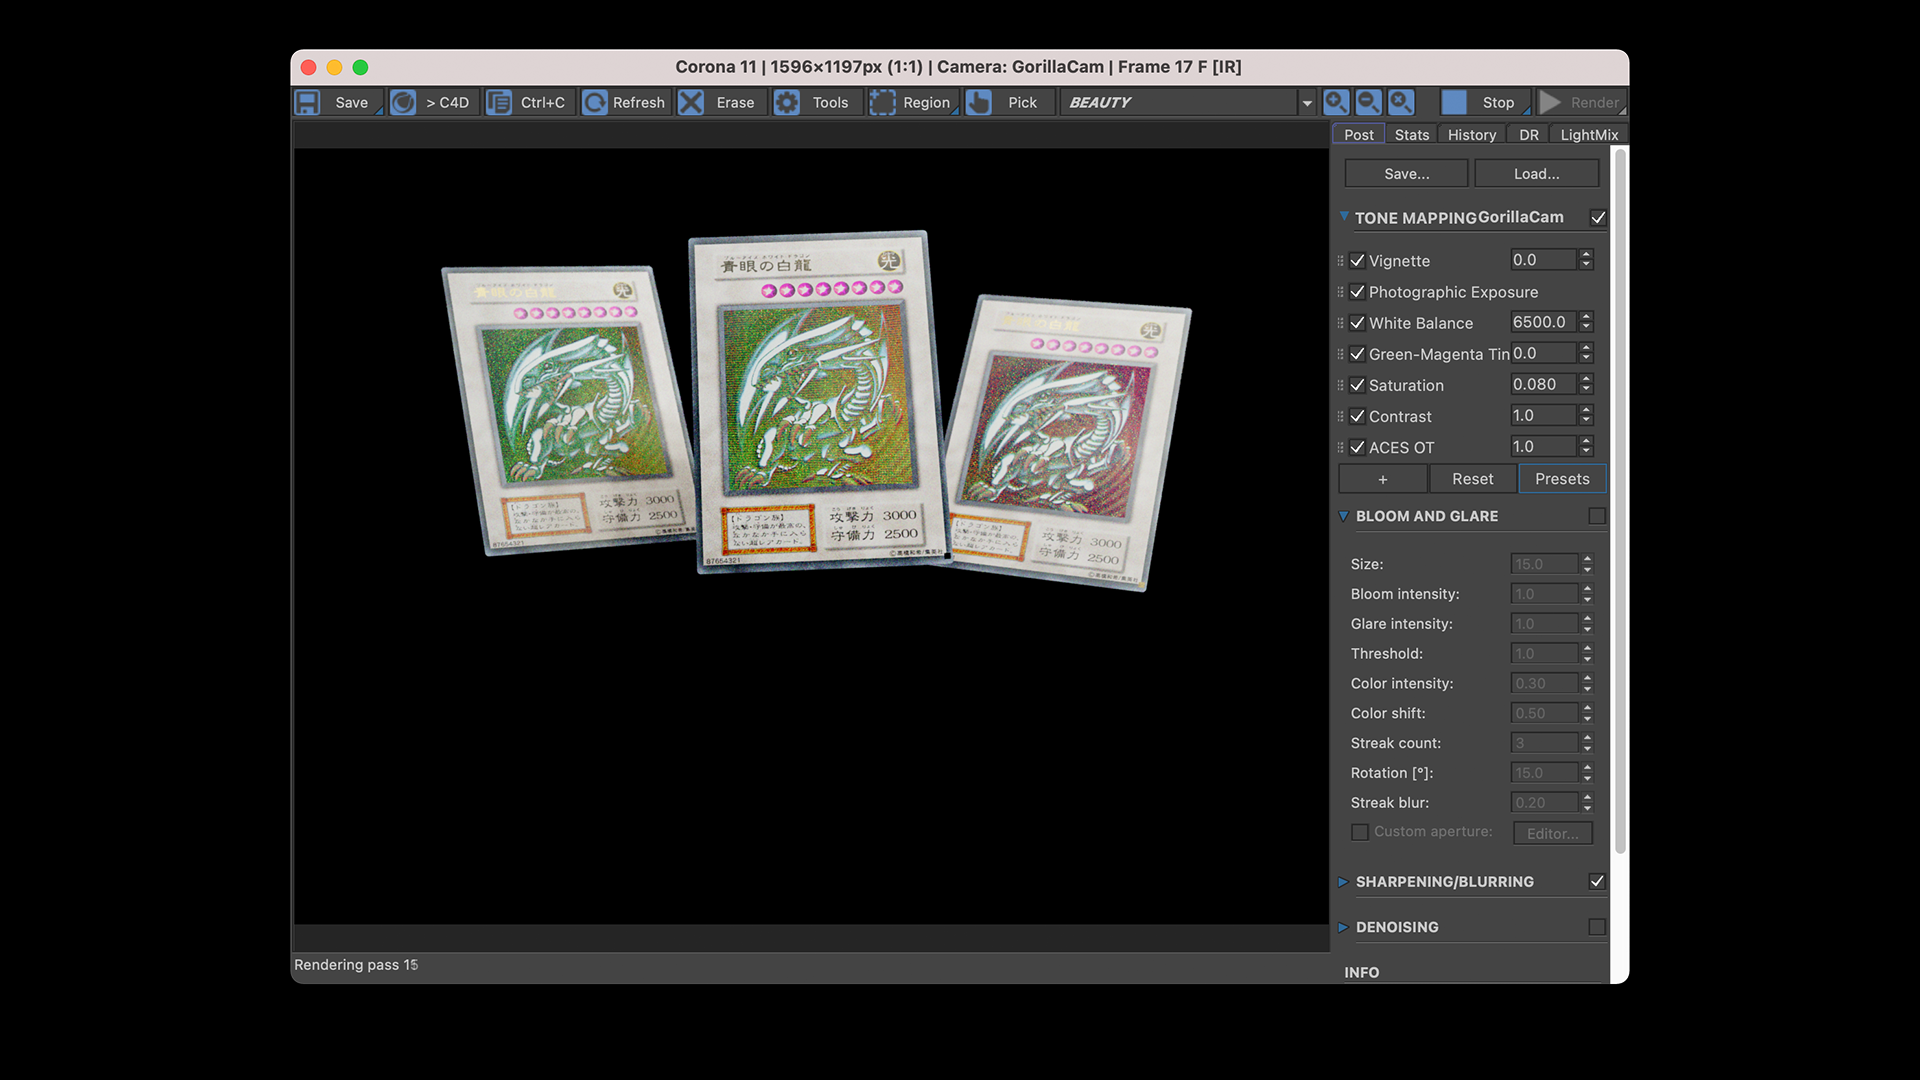Disable Green-Magenta Tint operator
The height and width of the screenshot is (1080, 1920).
[x=1357, y=354]
